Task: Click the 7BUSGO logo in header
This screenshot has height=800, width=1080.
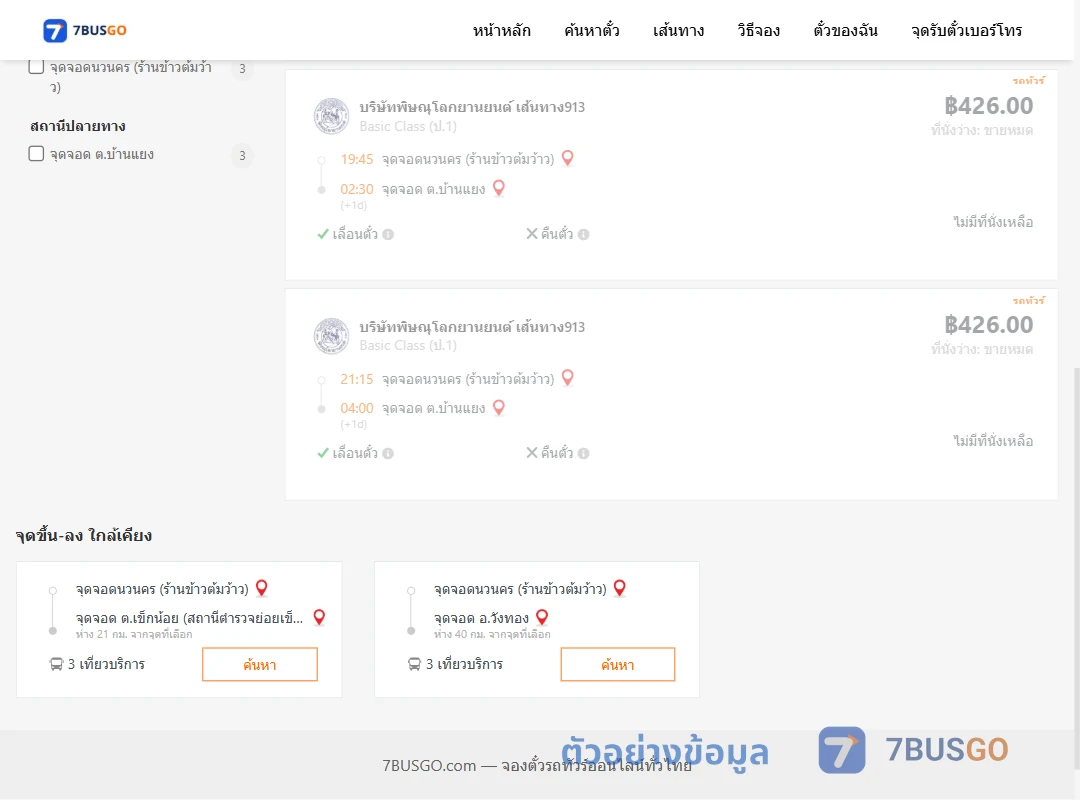Action: tap(85, 30)
